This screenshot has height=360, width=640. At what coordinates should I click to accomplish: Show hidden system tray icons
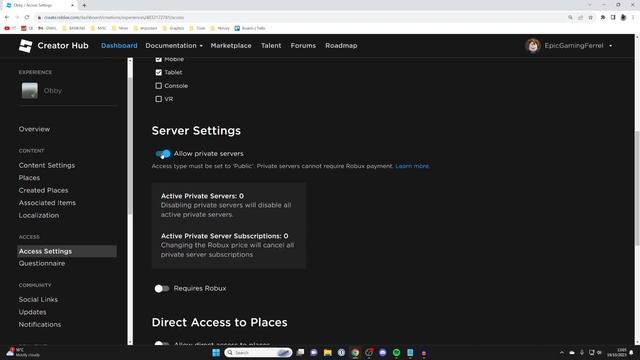(562, 353)
